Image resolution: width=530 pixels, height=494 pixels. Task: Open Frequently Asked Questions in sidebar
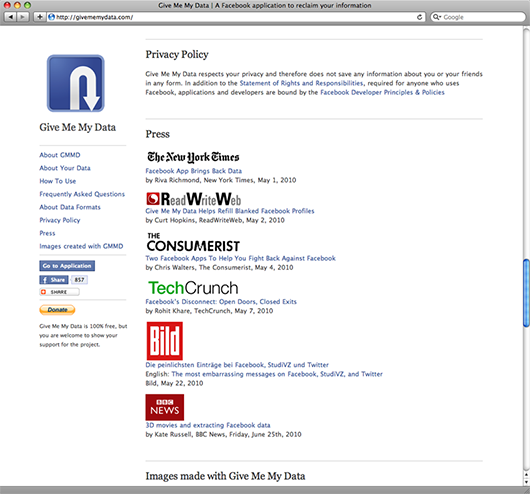(x=82, y=194)
